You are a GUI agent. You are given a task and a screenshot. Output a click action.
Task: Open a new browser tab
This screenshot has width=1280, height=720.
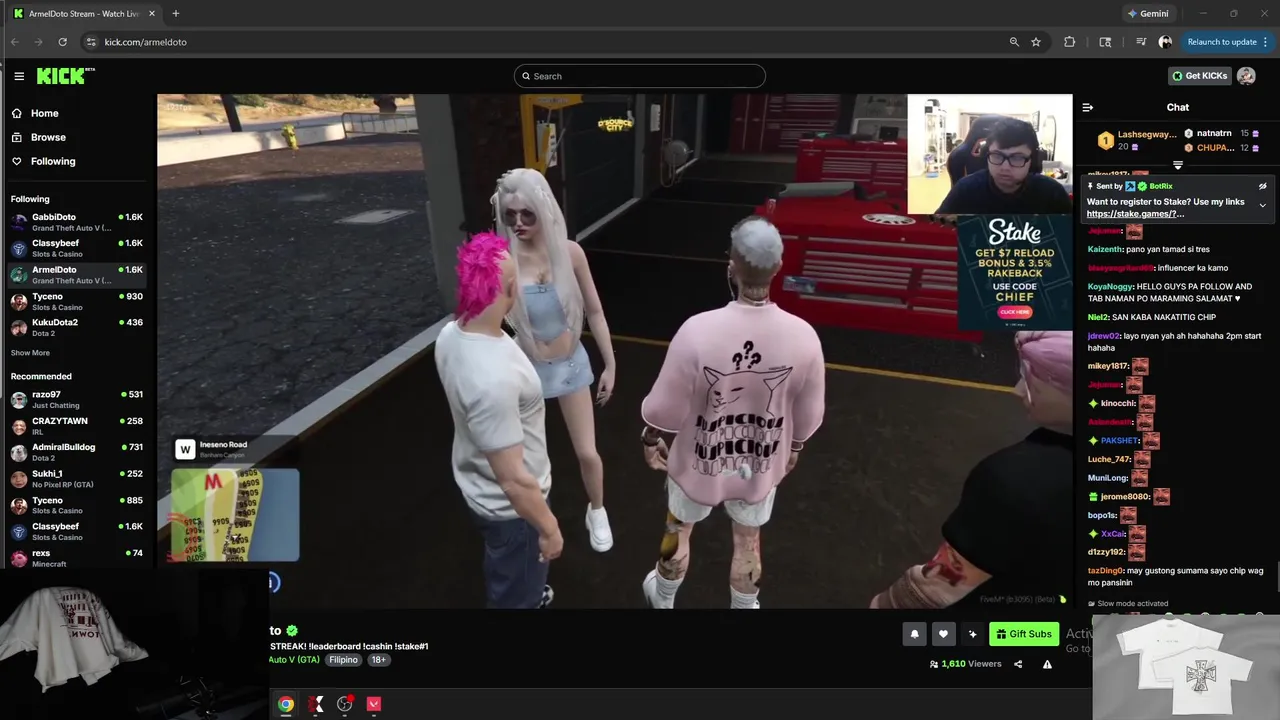tap(176, 14)
